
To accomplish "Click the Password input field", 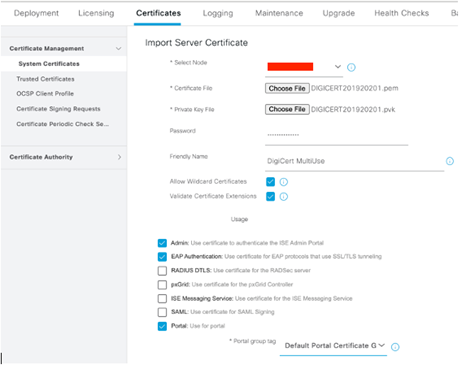I will click(x=337, y=135).
